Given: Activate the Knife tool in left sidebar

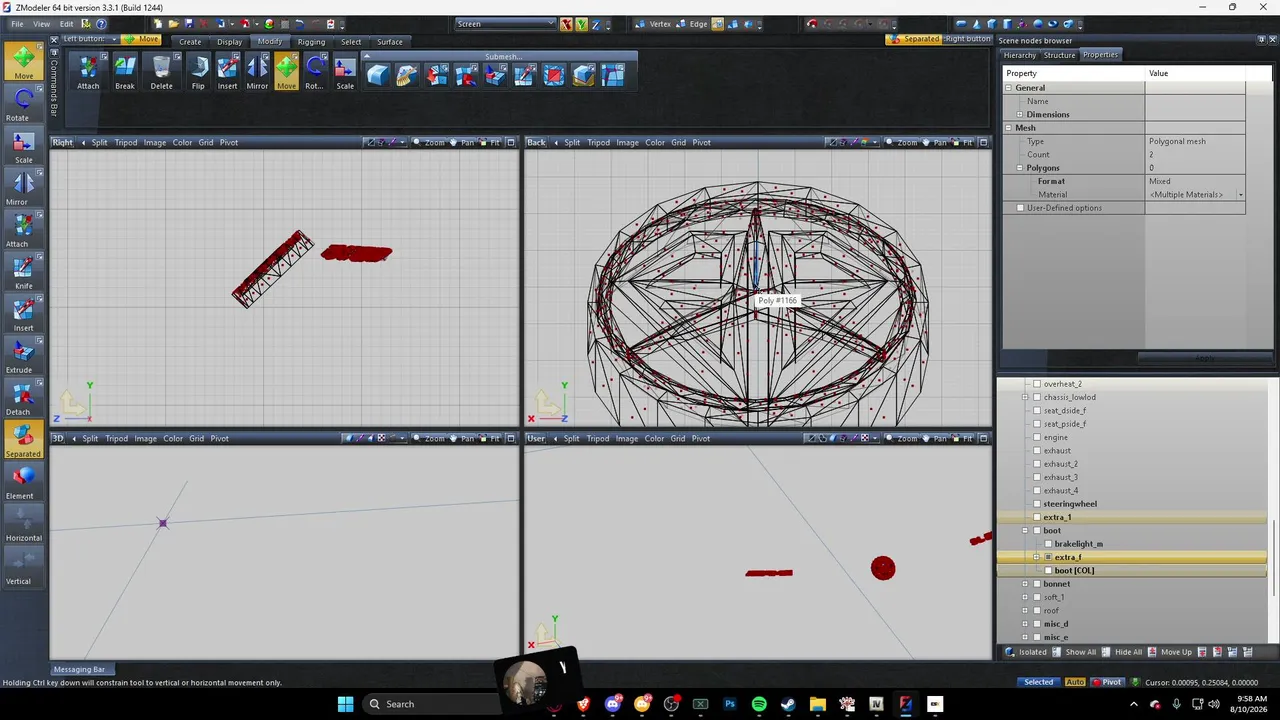Looking at the screenshot, I should [x=23, y=272].
